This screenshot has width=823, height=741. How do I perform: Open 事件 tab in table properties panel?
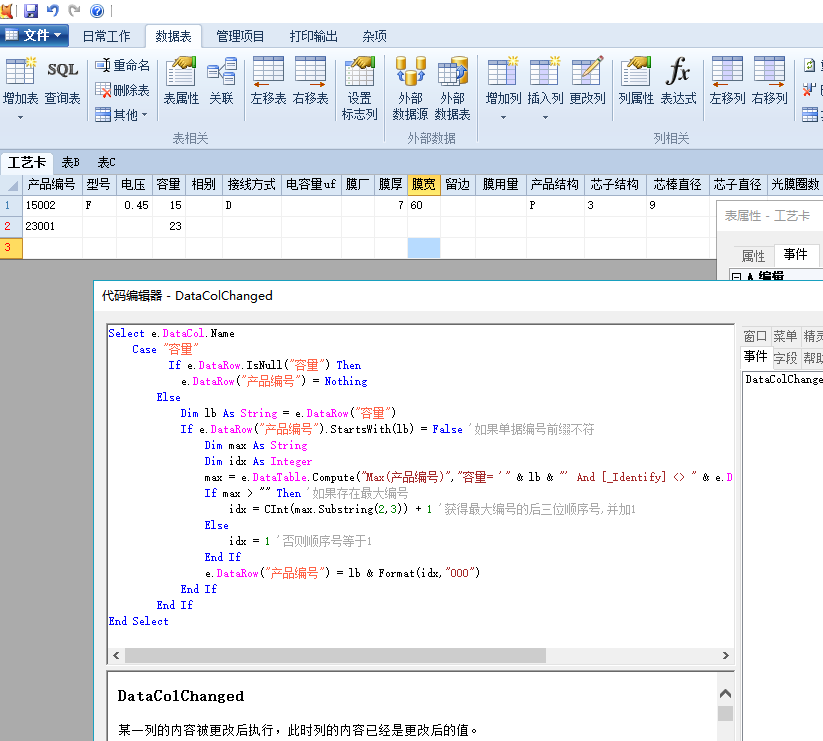pos(795,255)
